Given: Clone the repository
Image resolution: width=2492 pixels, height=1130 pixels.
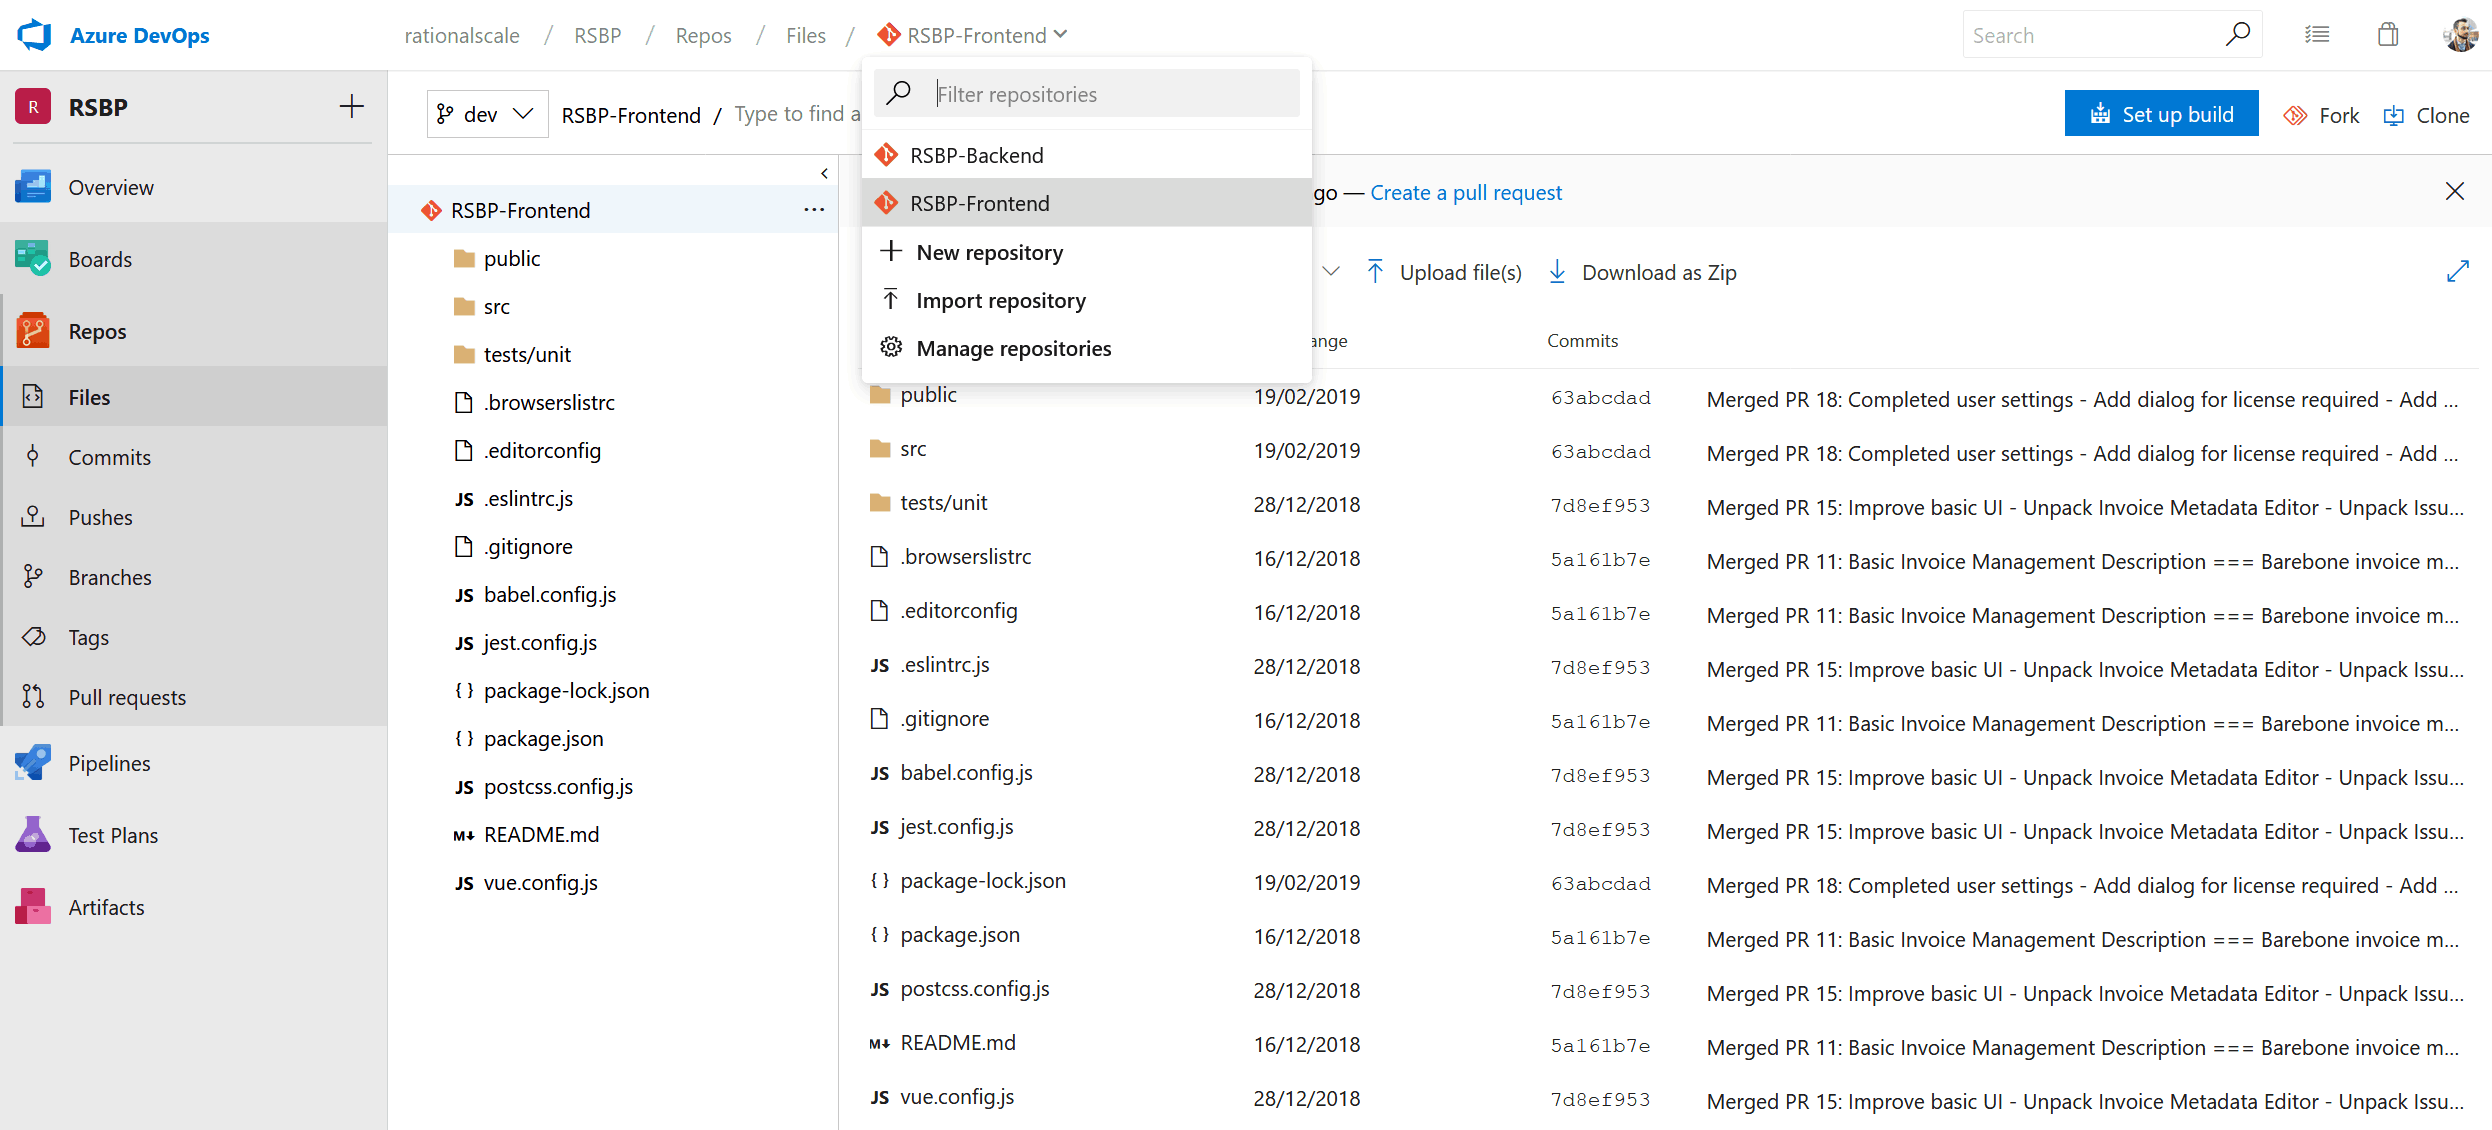Looking at the screenshot, I should [2426, 115].
